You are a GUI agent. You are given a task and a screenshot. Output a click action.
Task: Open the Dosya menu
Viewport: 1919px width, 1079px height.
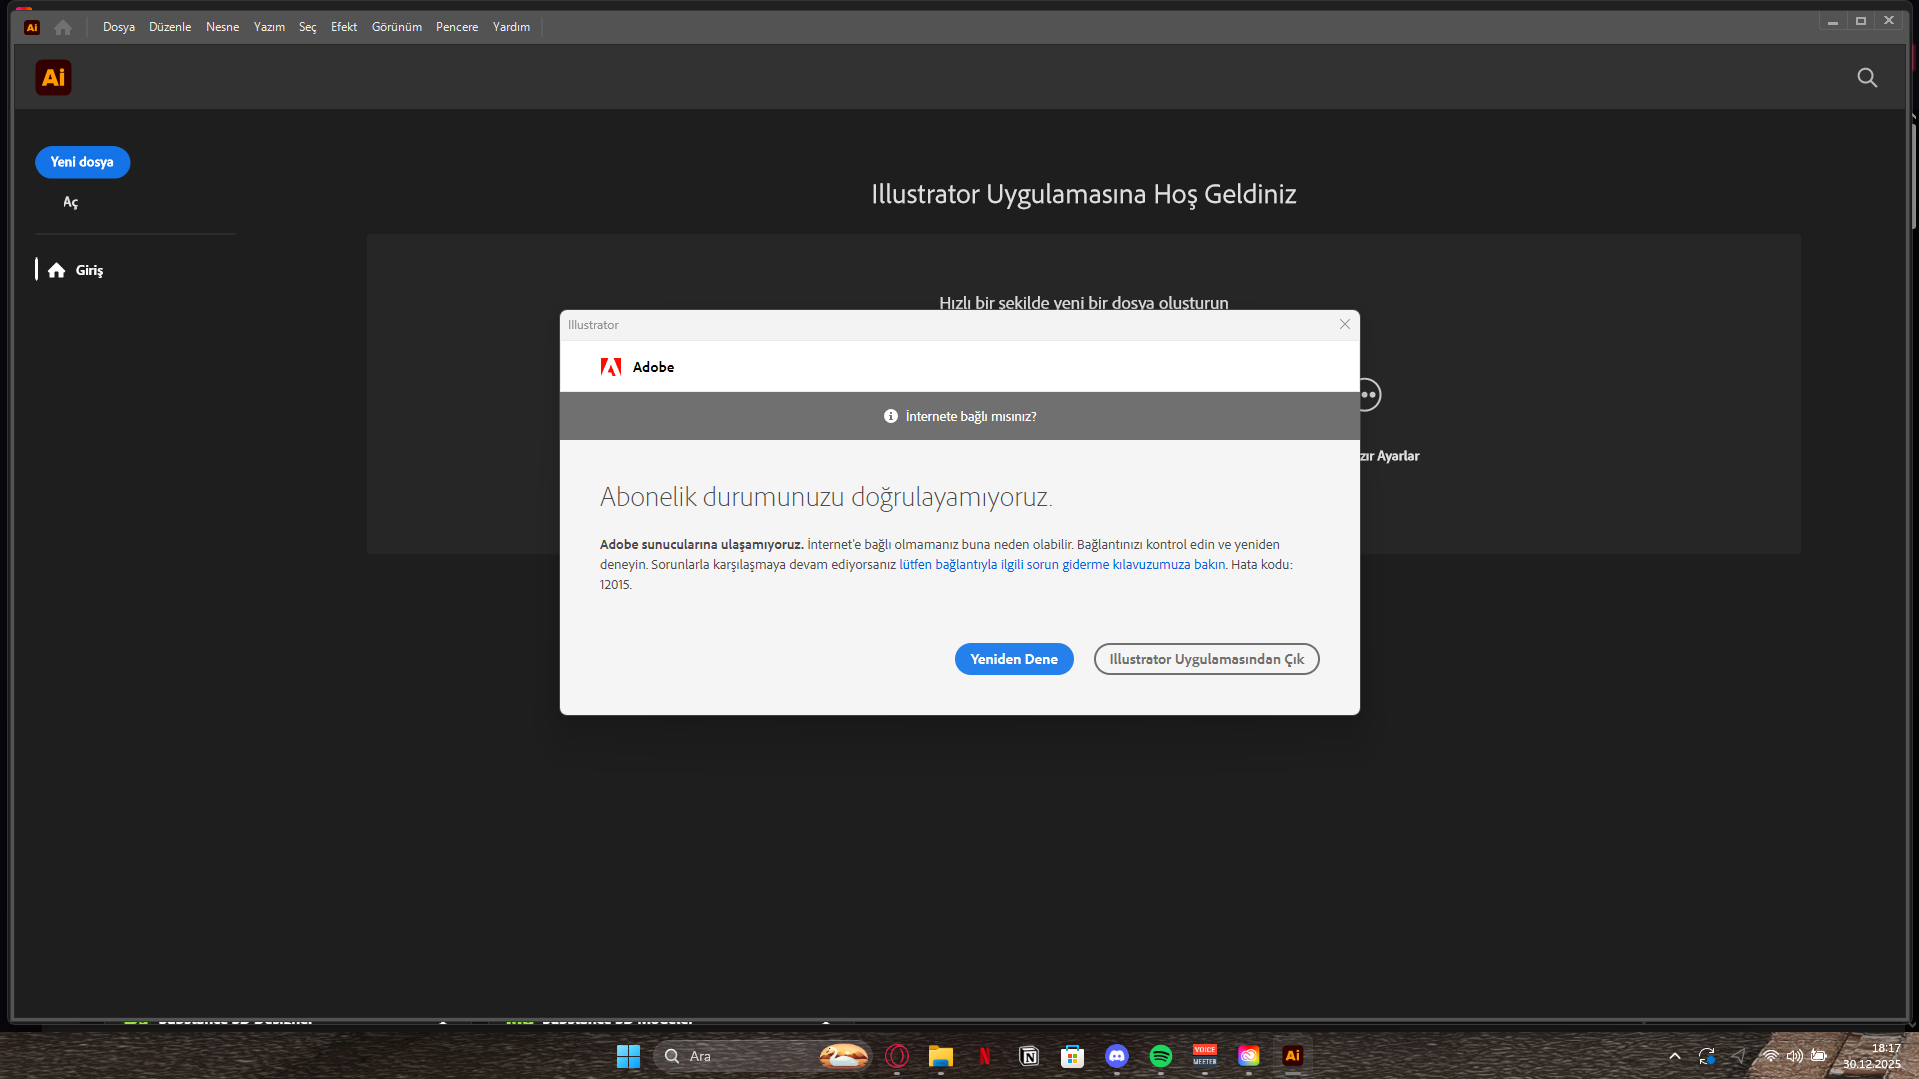(119, 27)
